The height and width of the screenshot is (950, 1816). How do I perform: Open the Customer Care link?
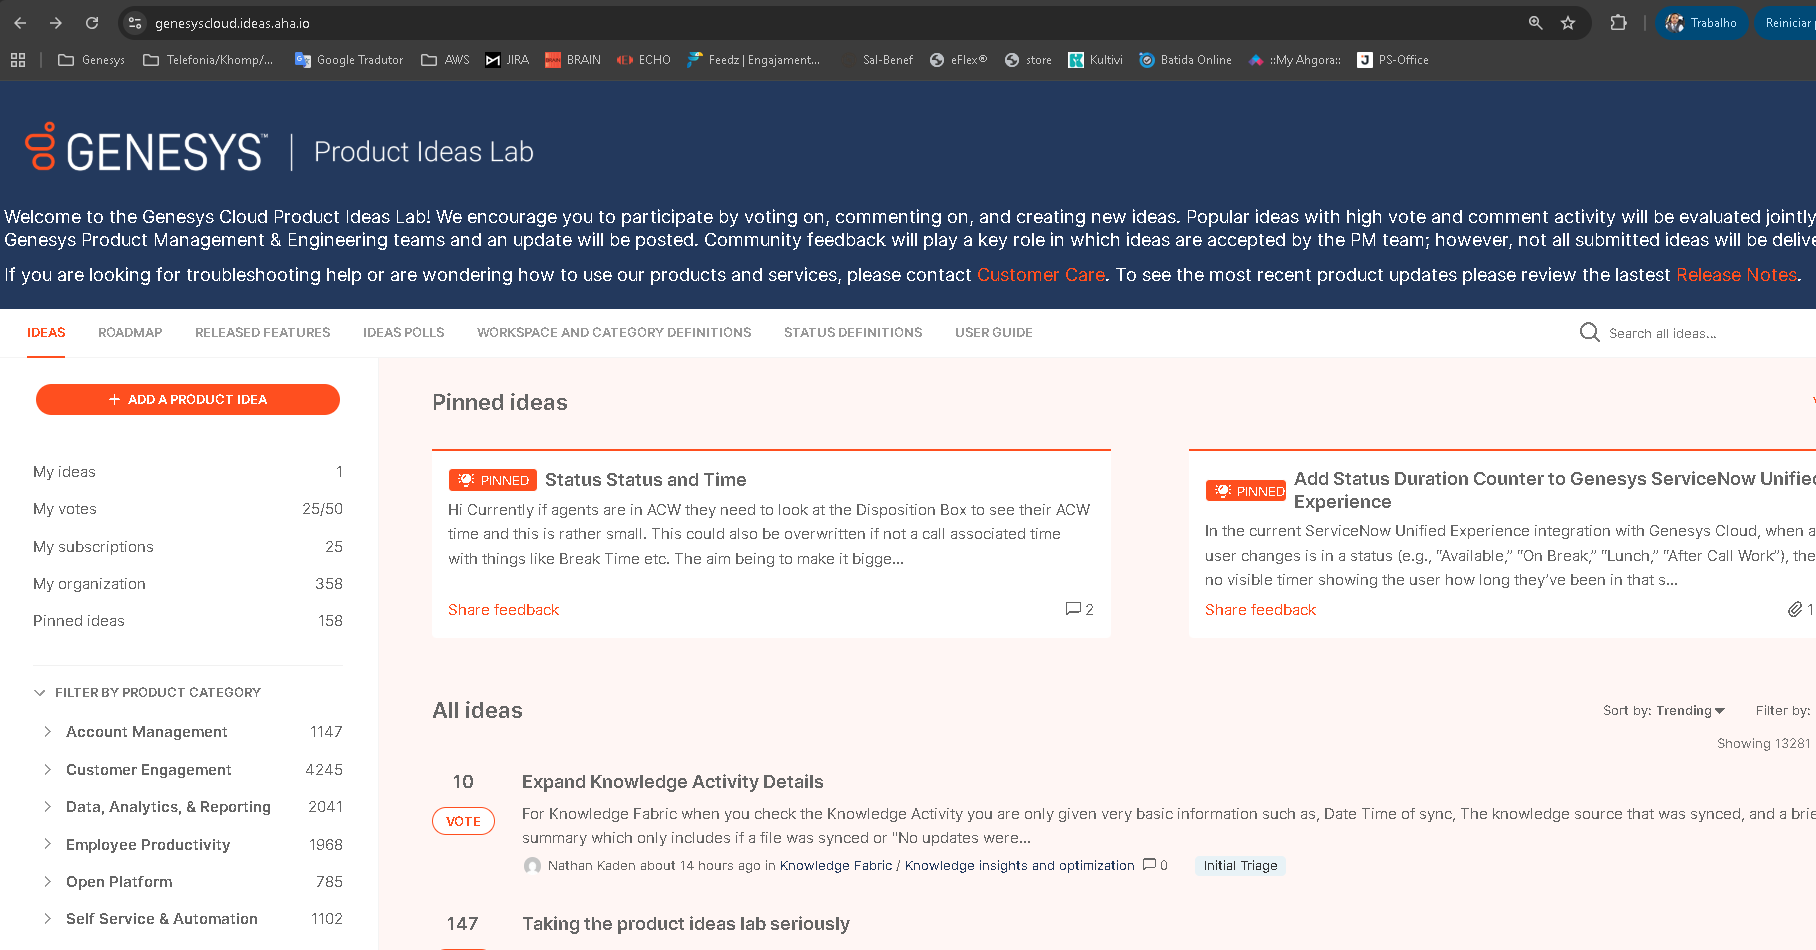(1040, 275)
